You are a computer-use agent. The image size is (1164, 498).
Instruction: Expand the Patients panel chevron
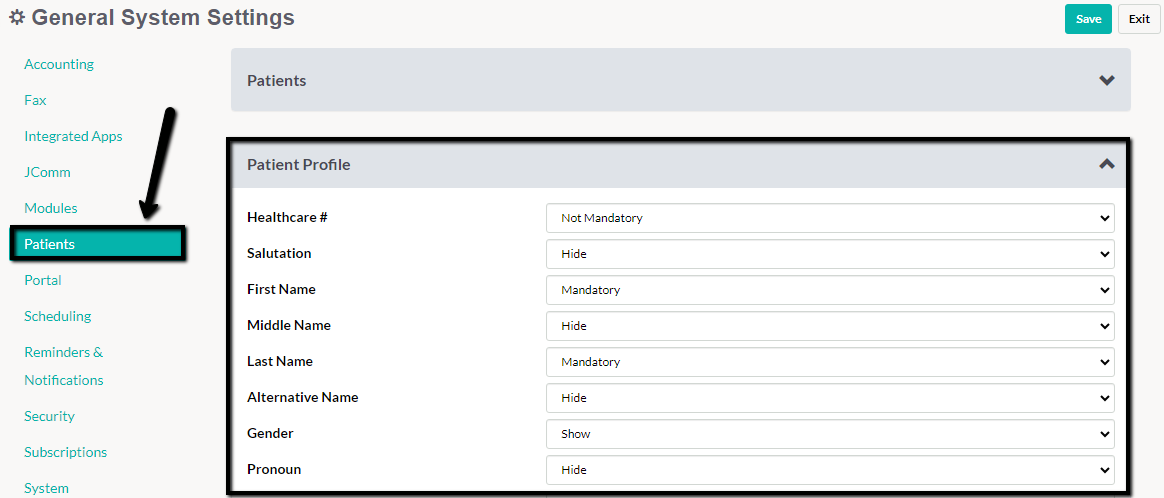pyautogui.click(x=1106, y=80)
